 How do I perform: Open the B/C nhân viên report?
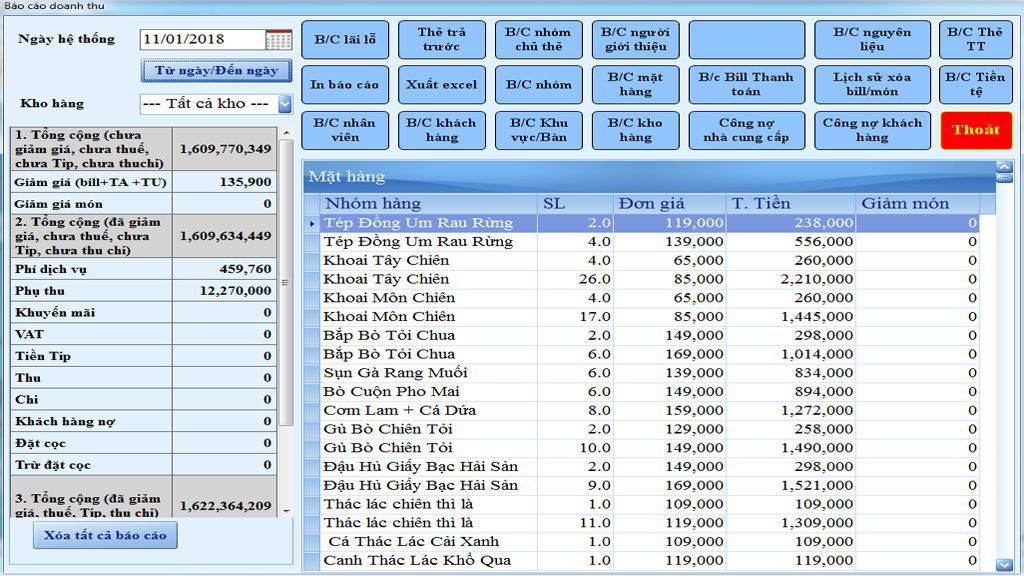tap(345, 131)
